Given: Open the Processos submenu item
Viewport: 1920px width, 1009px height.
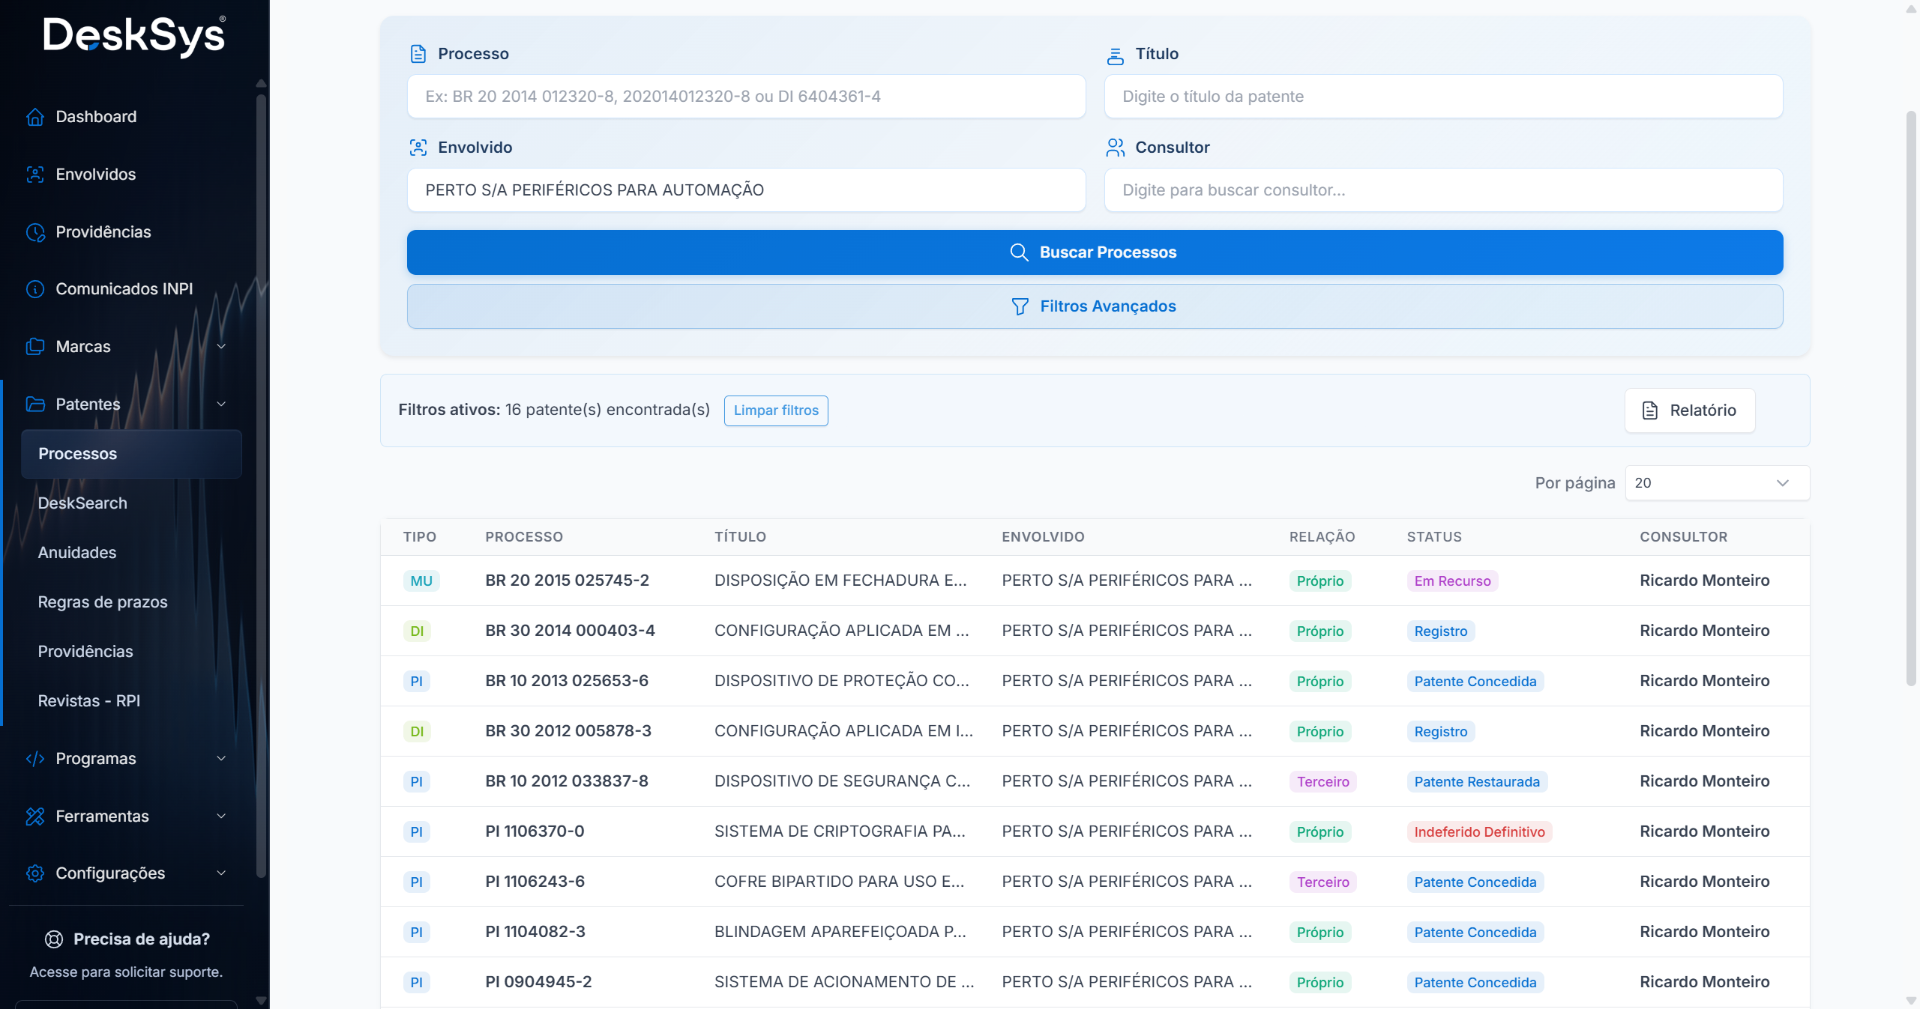Looking at the screenshot, I should (x=131, y=454).
